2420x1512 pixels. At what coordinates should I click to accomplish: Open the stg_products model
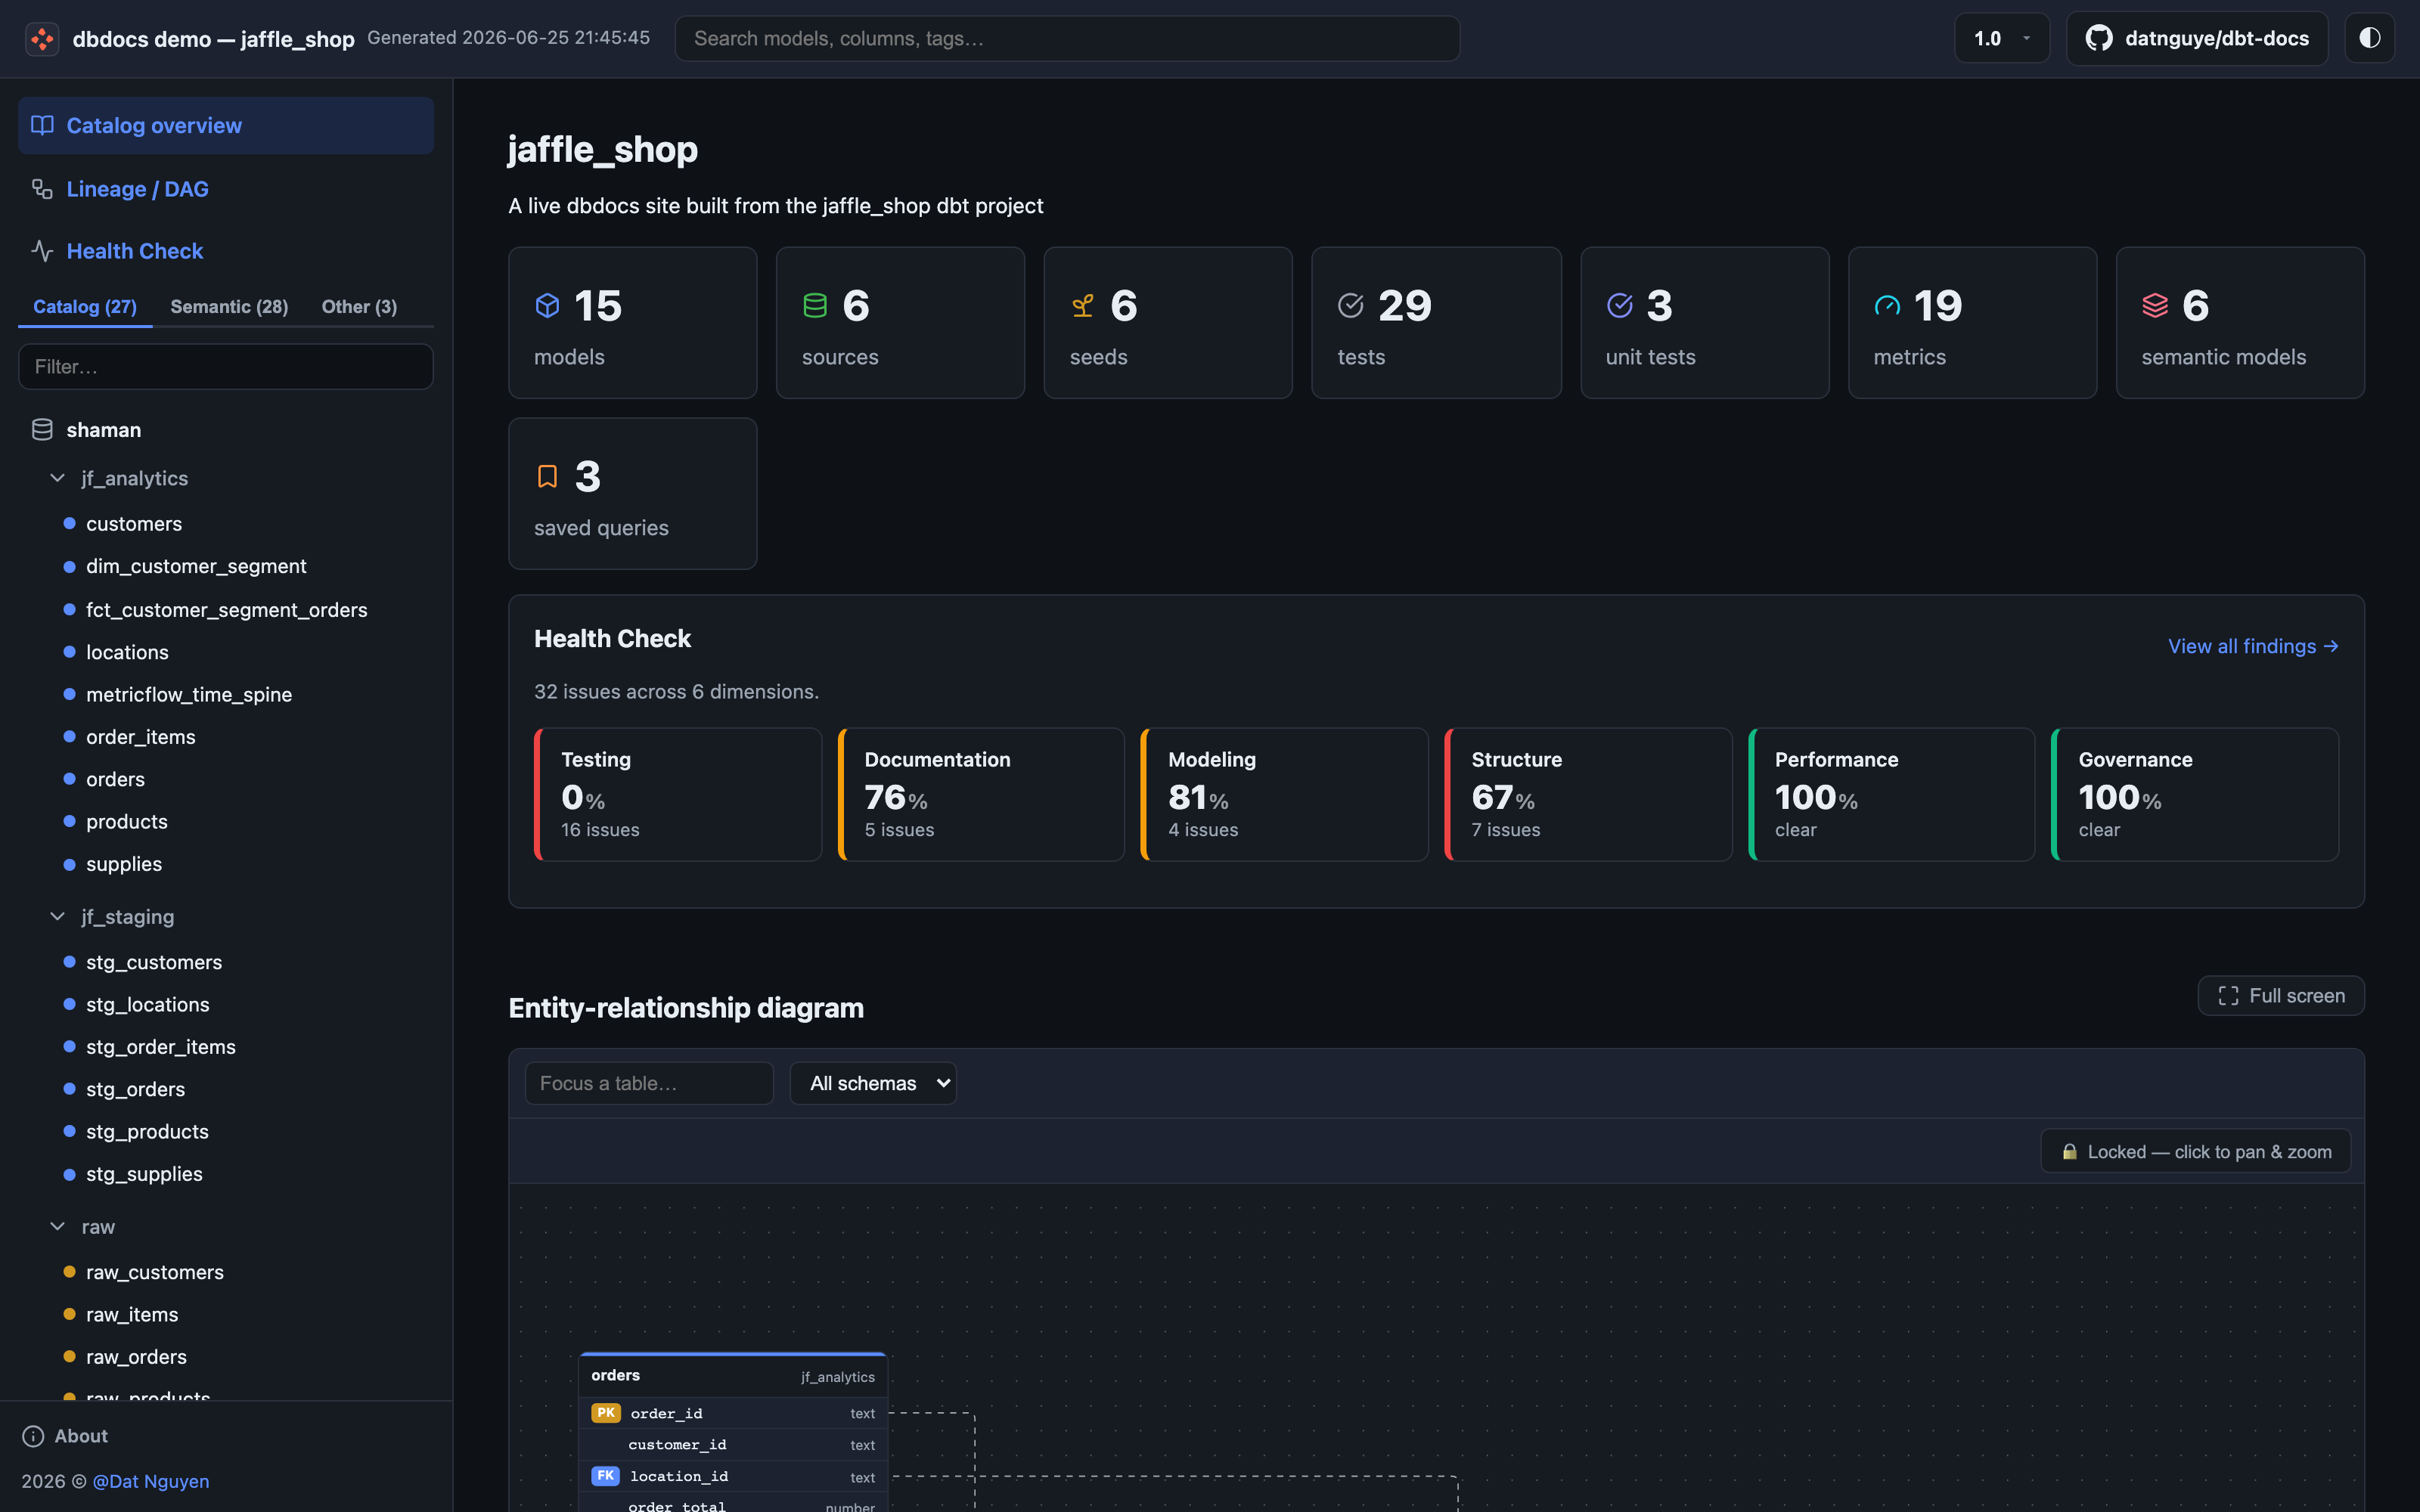click(147, 1132)
